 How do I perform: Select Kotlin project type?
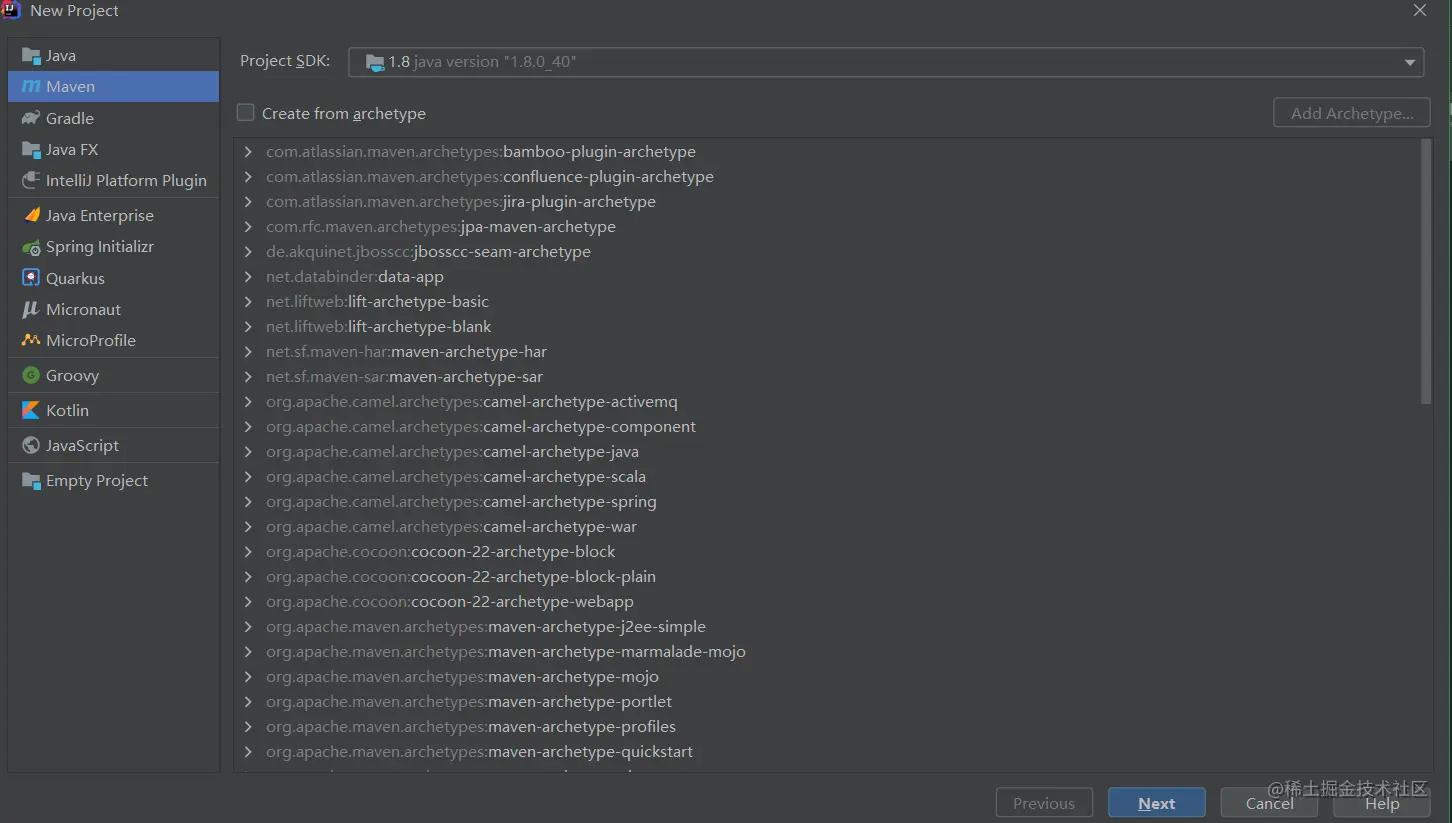click(x=113, y=410)
